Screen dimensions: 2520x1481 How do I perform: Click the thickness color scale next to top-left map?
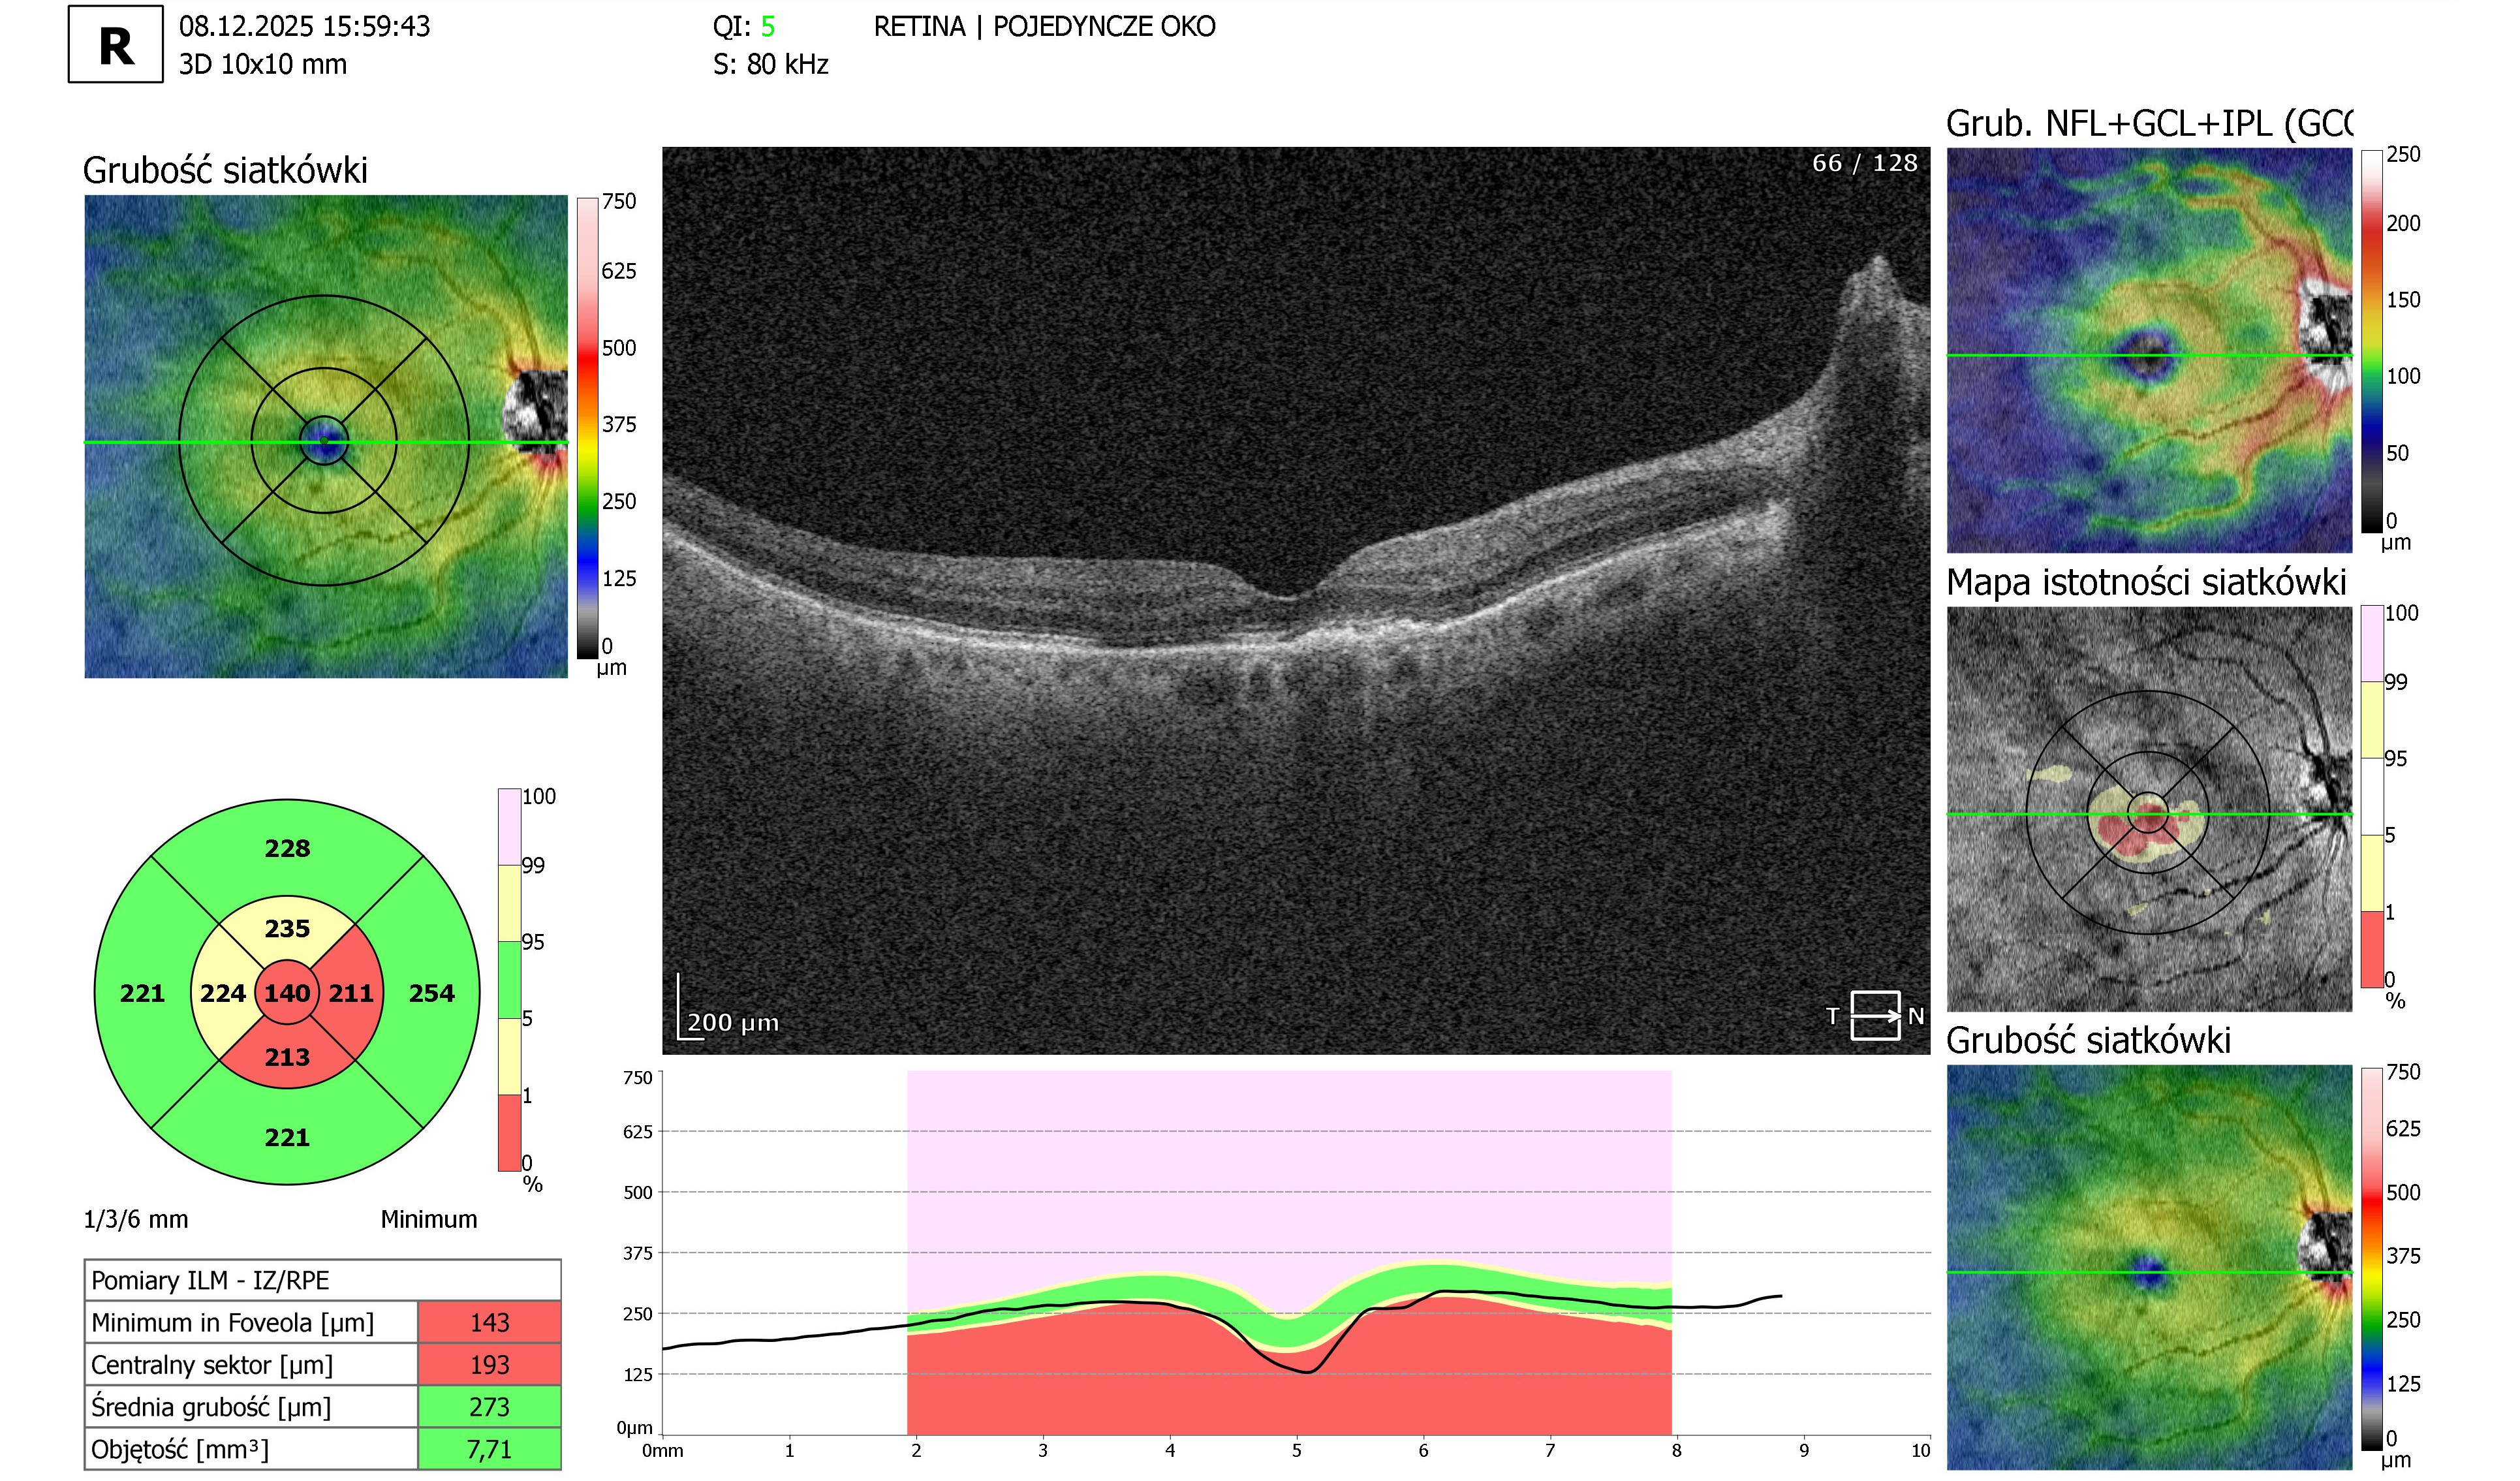(587, 428)
